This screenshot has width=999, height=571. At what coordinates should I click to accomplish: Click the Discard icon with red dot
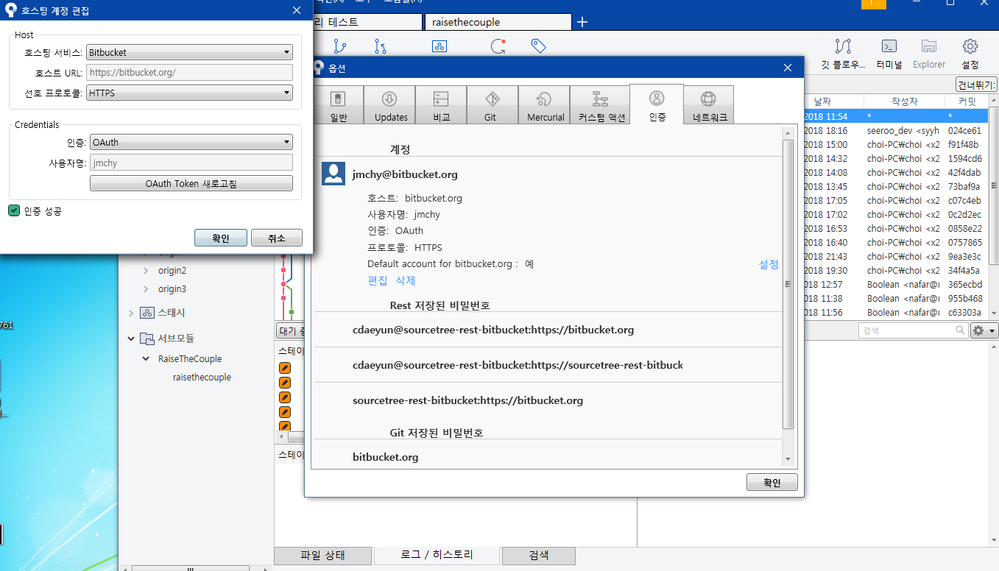click(498, 46)
